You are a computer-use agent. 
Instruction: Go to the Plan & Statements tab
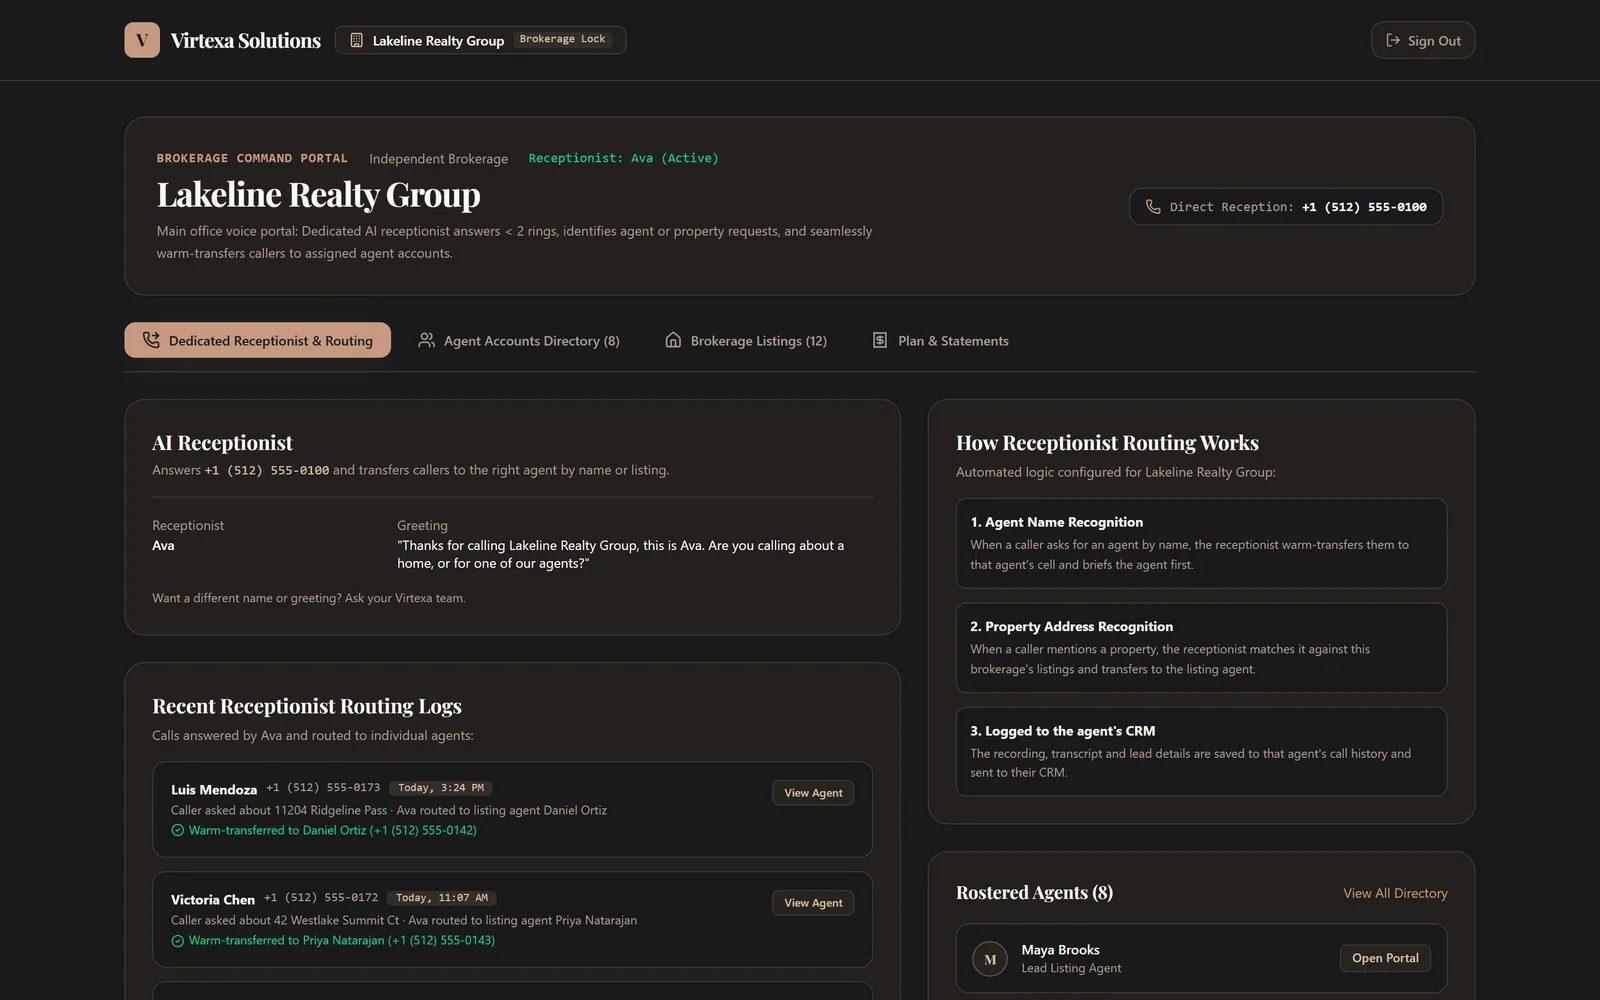[x=940, y=340]
